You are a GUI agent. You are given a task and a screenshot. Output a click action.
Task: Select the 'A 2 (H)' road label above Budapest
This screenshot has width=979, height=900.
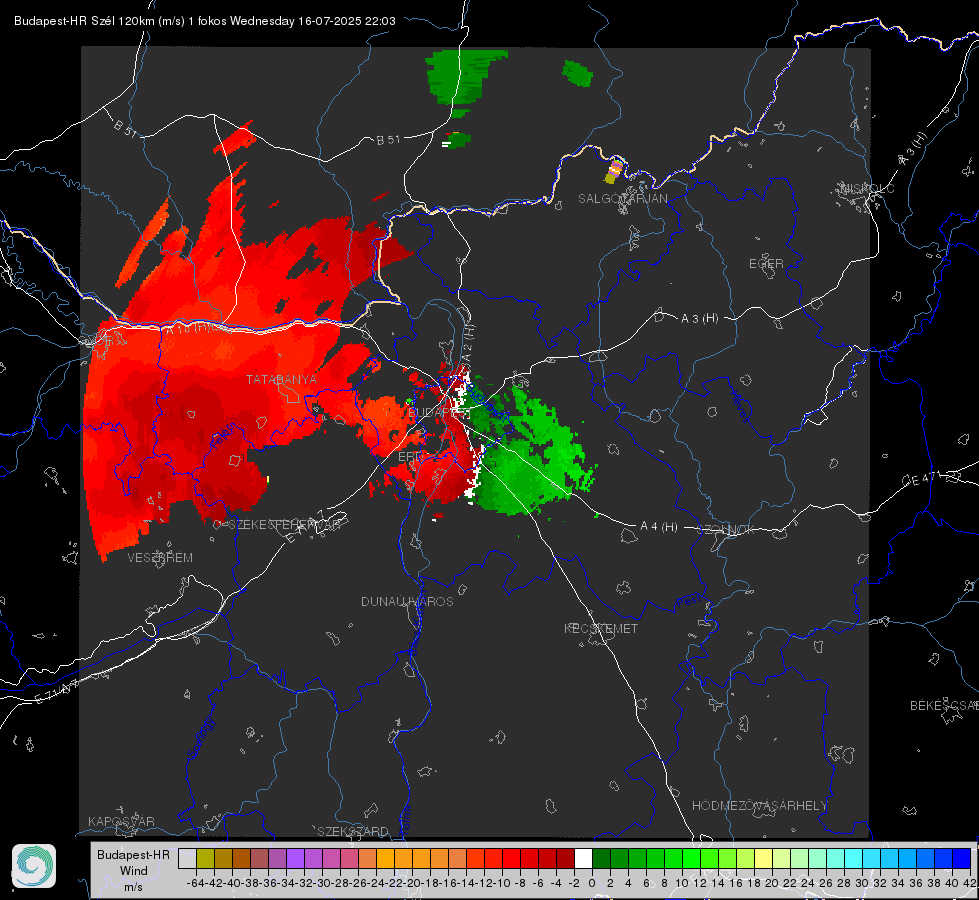click(468, 341)
